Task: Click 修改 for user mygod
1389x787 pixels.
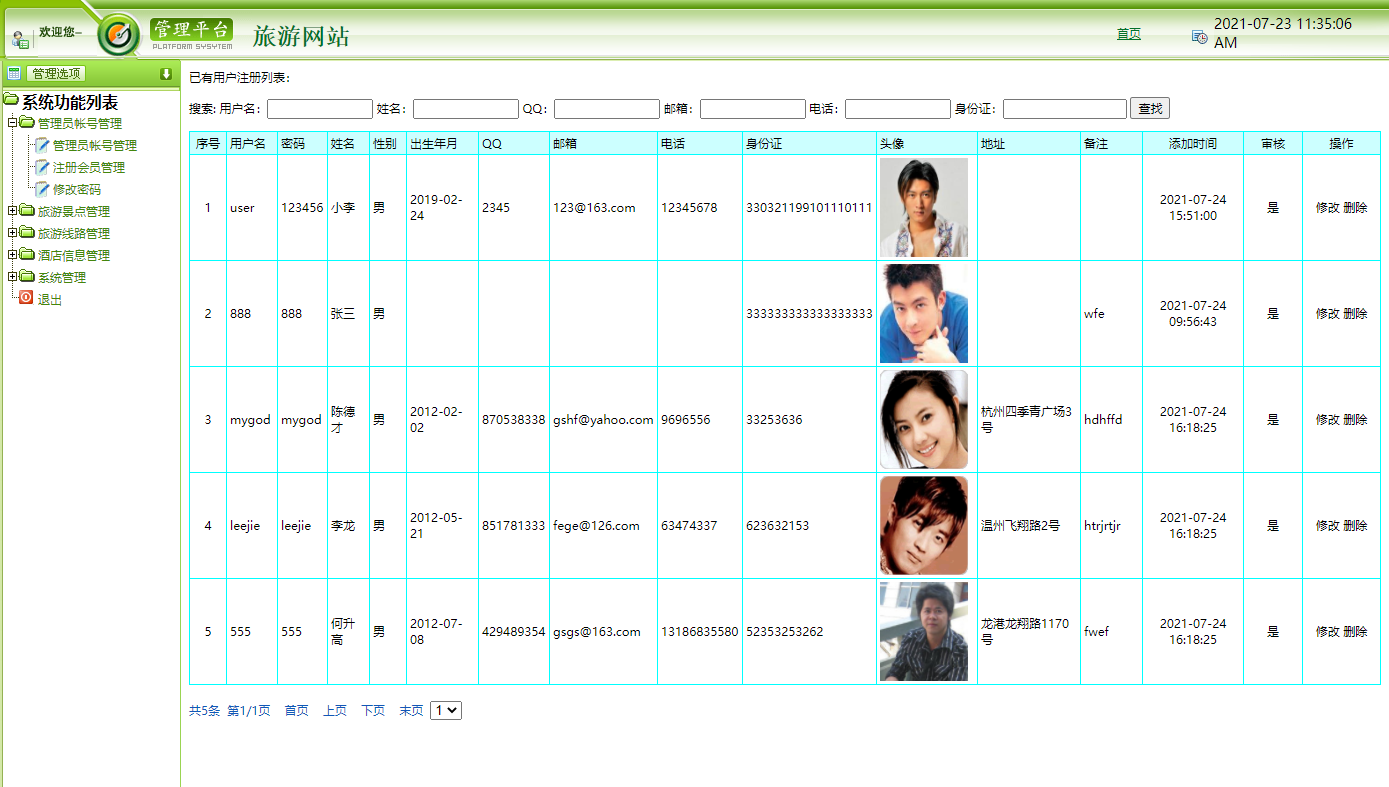Action: click(1328, 420)
